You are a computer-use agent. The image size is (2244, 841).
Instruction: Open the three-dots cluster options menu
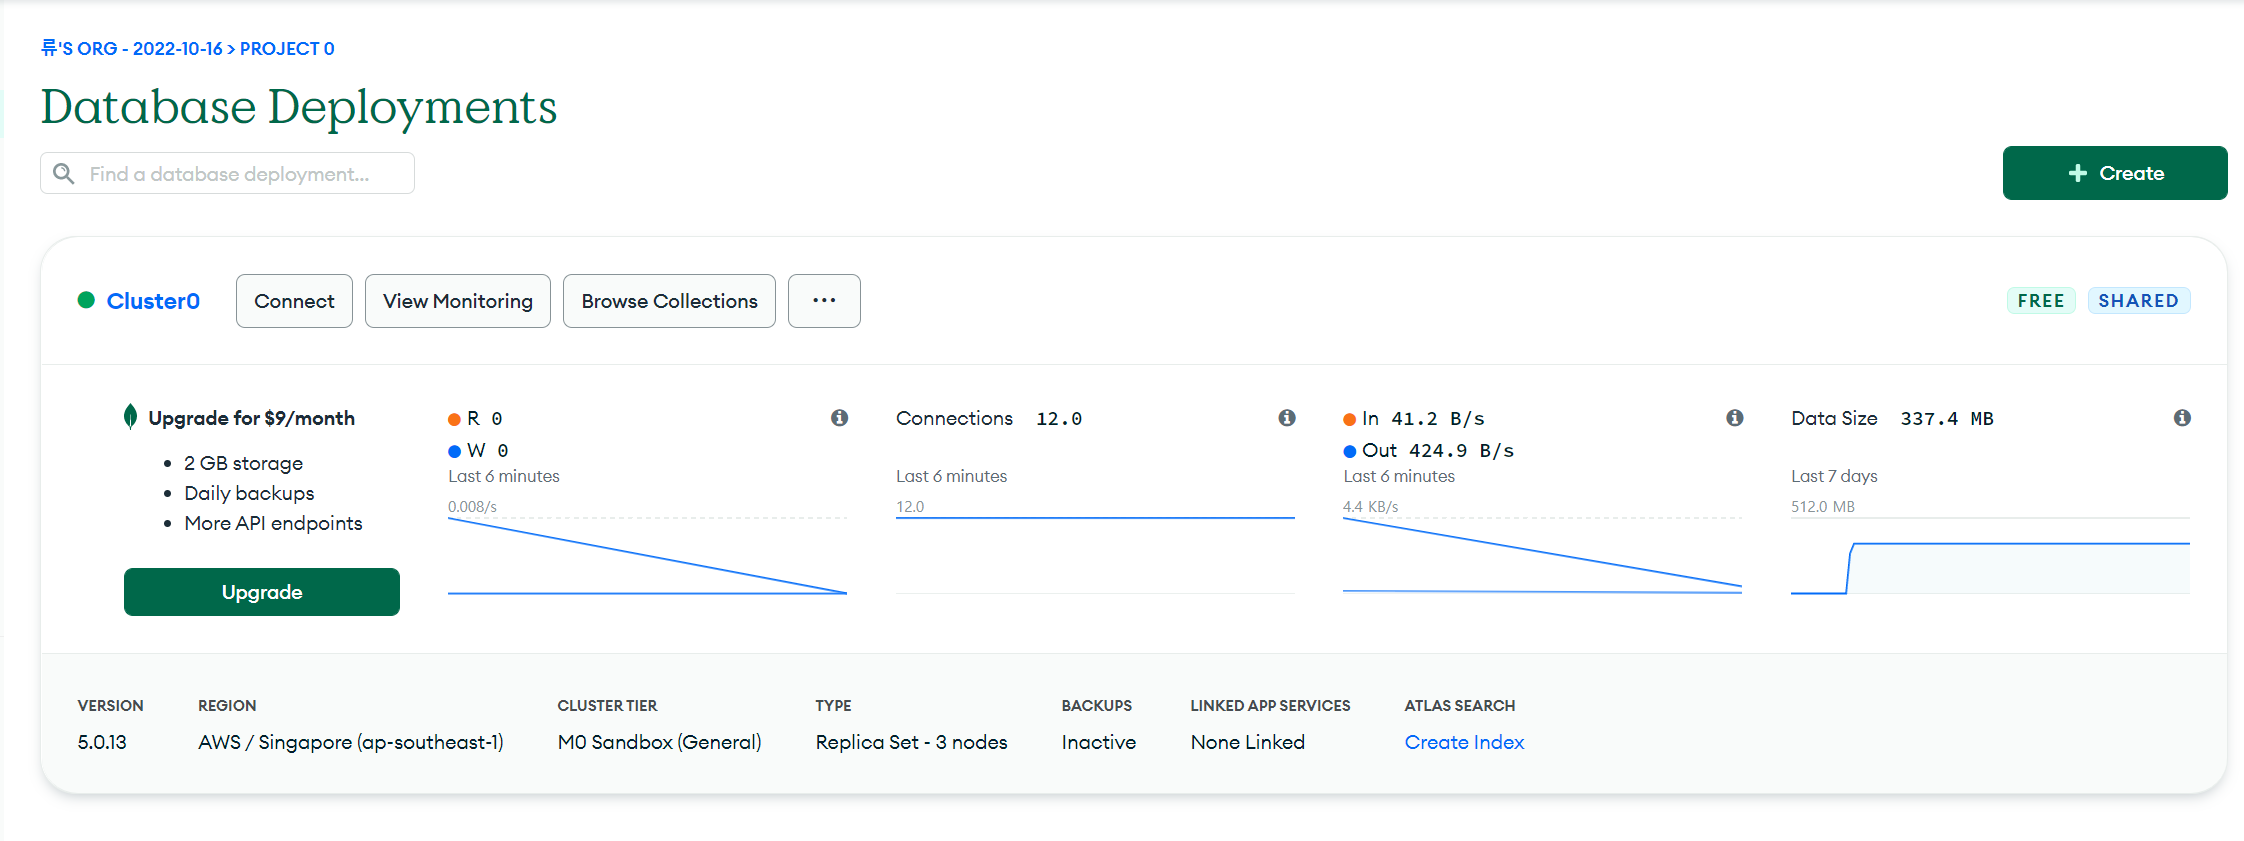tap(824, 301)
